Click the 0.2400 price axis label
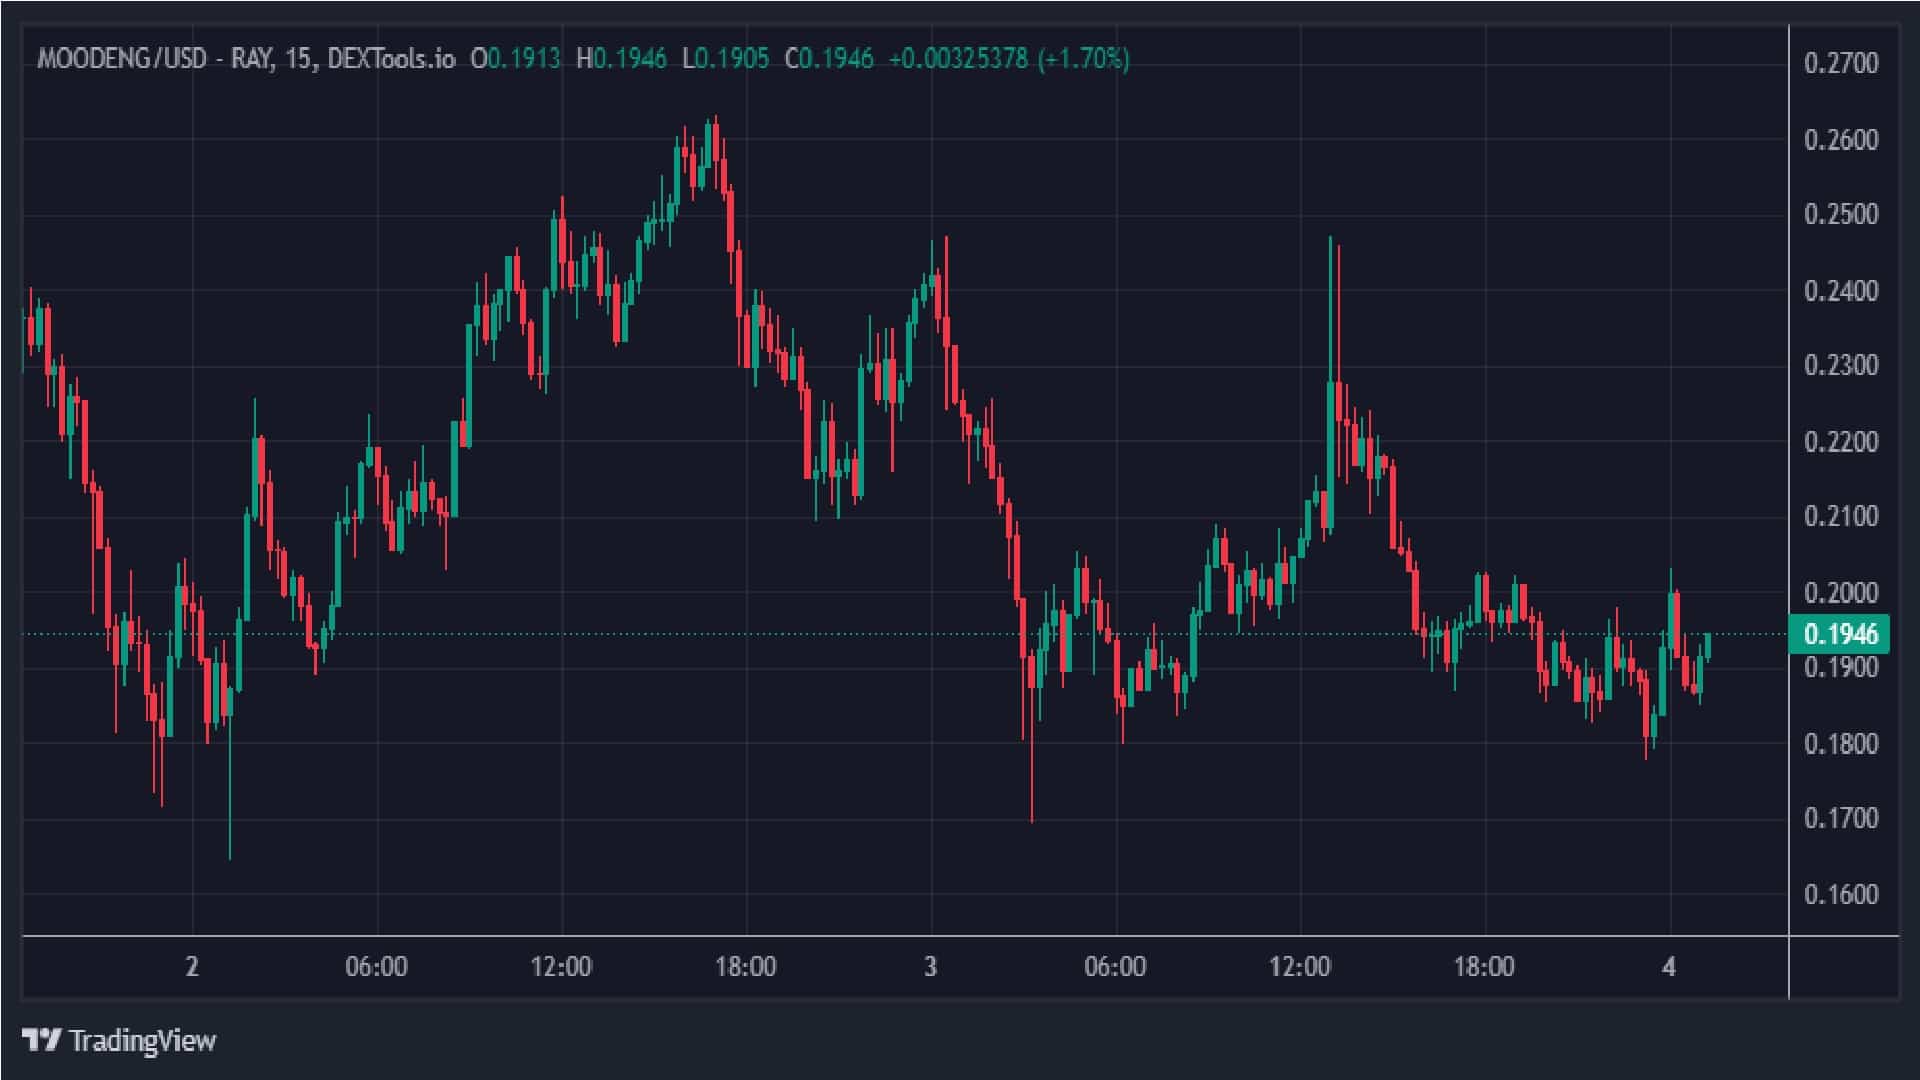 1841,291
